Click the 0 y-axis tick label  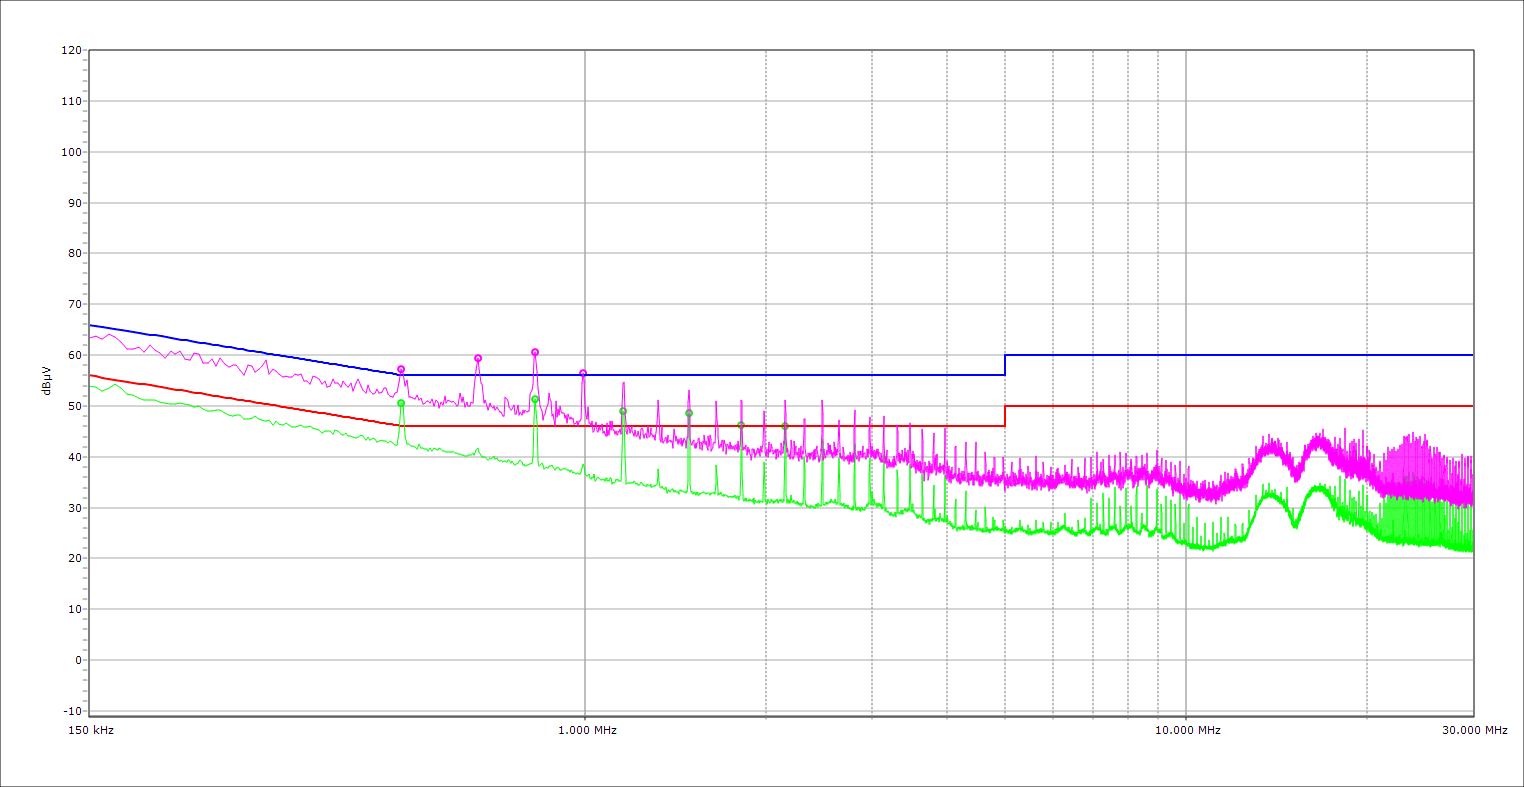click(x=77, y=660)
